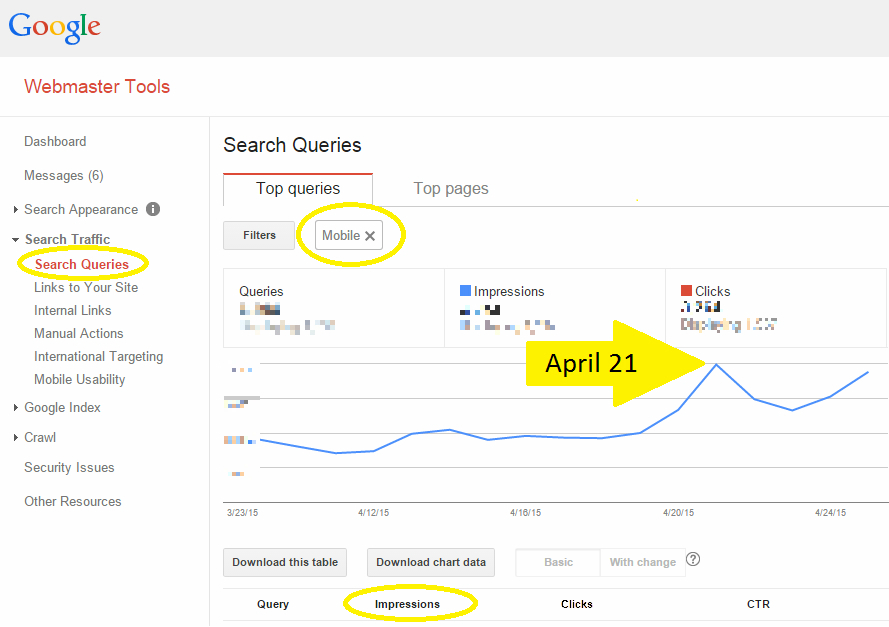This screenshot has width=889, height=627.
Task: Open Mobile Usability
Action: pyautogui.click(x=79, y=379)
